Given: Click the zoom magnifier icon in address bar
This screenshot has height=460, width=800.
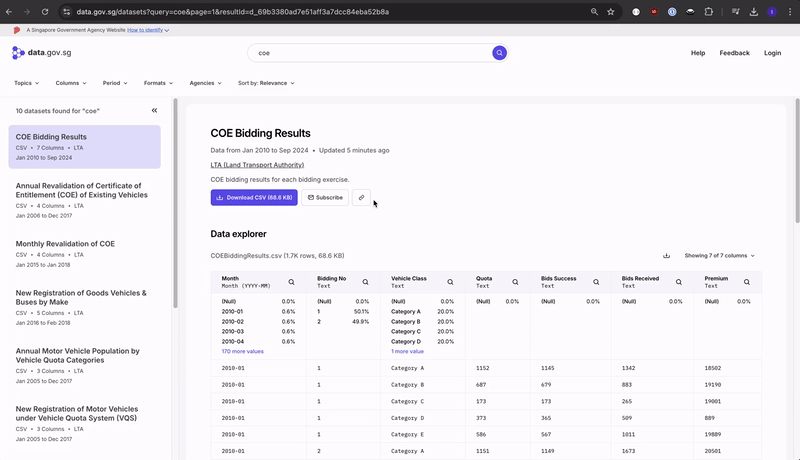Looking at the screenshot, I should coord(594,12).
